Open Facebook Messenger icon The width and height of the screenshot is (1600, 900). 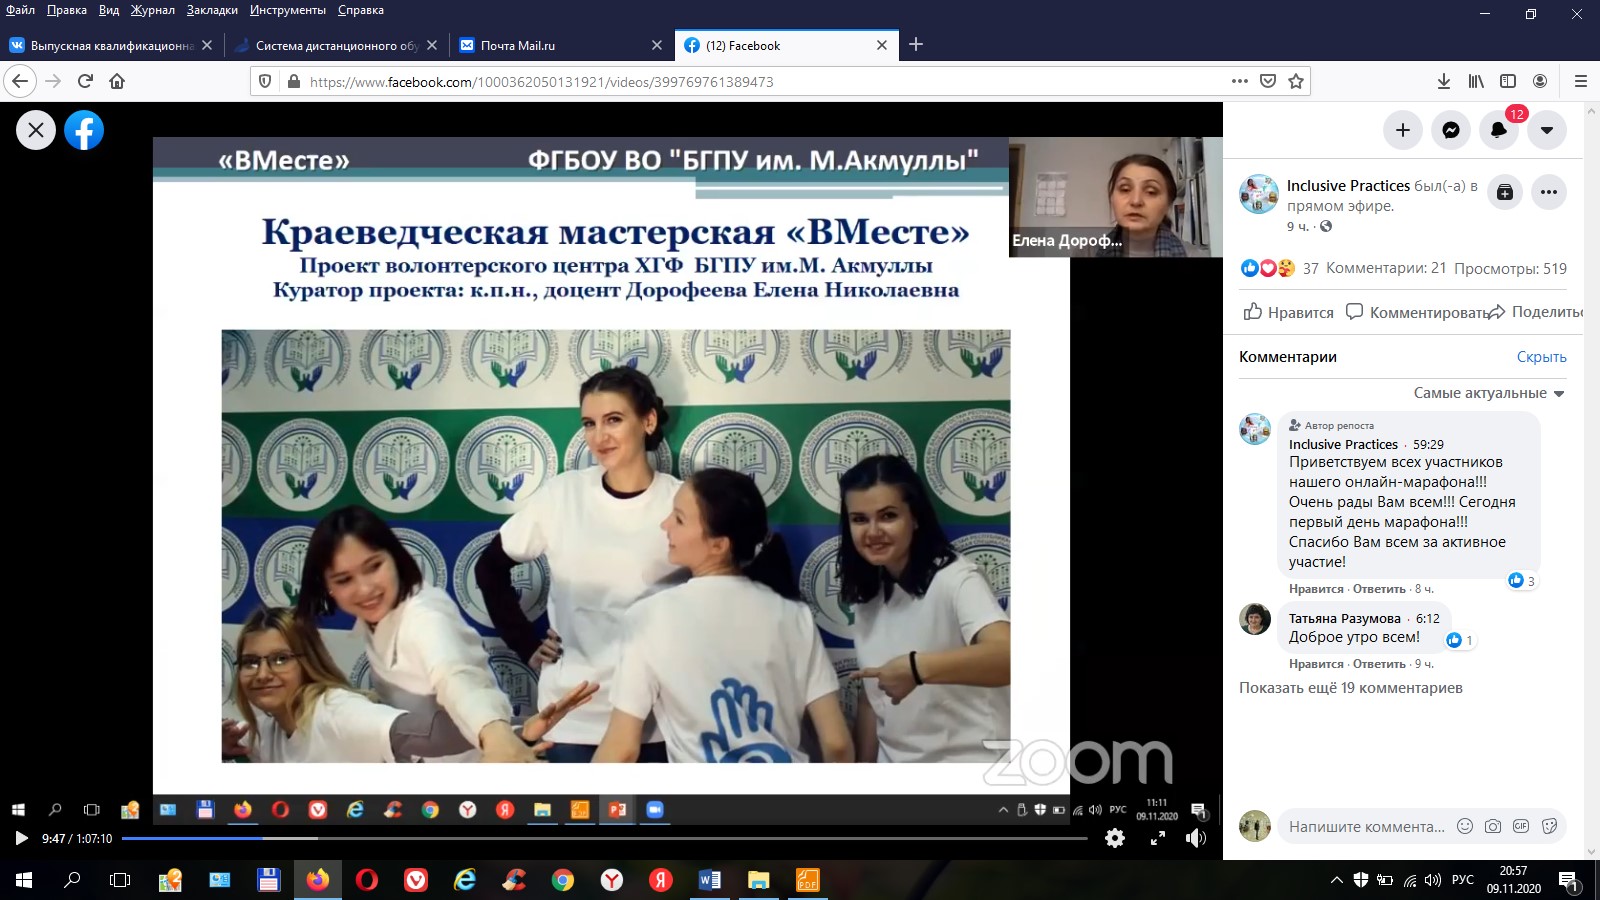point(1451,130)
